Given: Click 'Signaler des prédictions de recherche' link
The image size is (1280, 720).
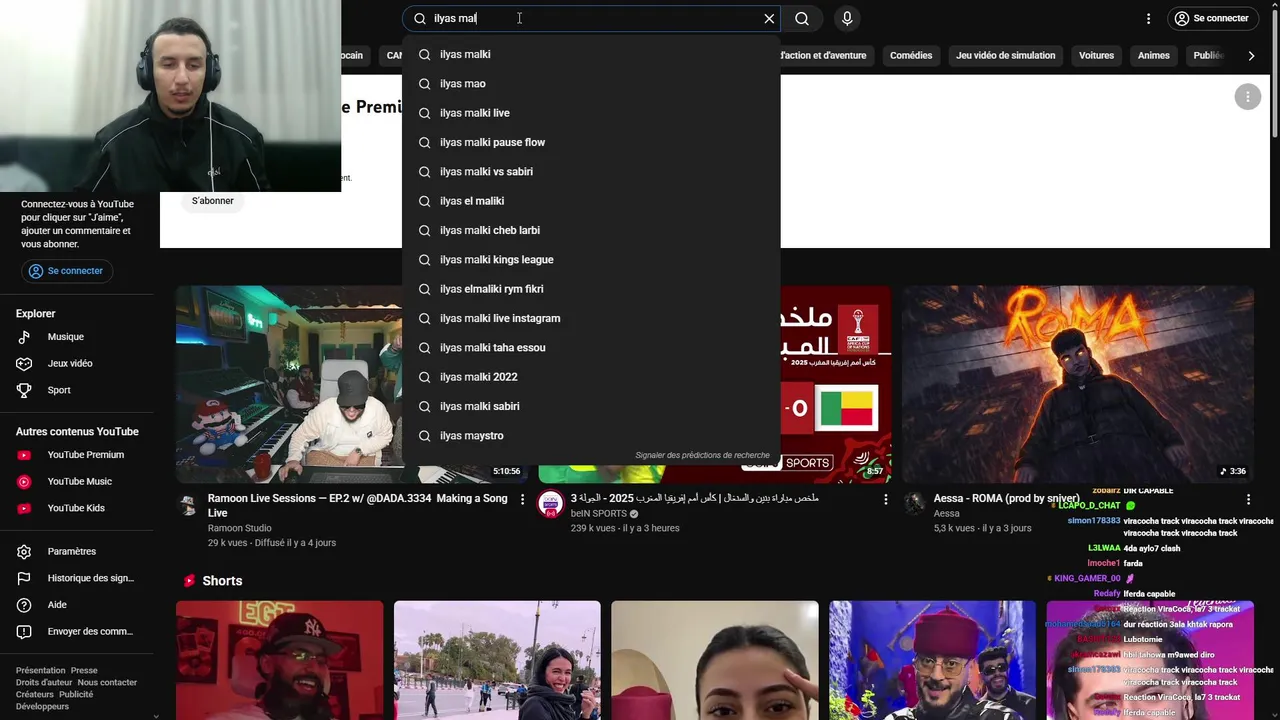Looking at the screenshot, I should 702,455.
